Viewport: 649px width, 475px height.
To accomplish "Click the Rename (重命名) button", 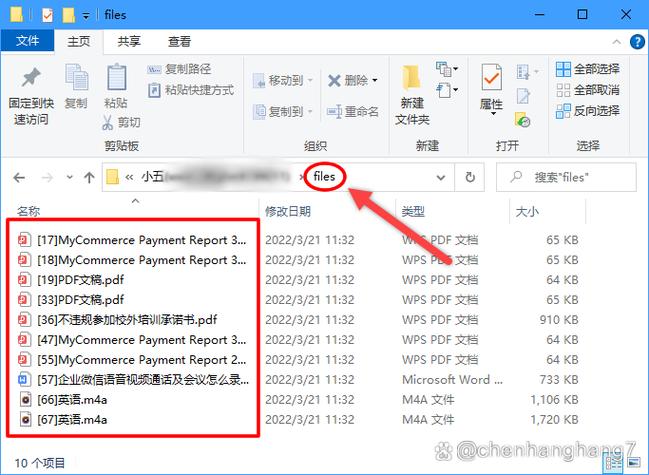I will pos(353,111).
